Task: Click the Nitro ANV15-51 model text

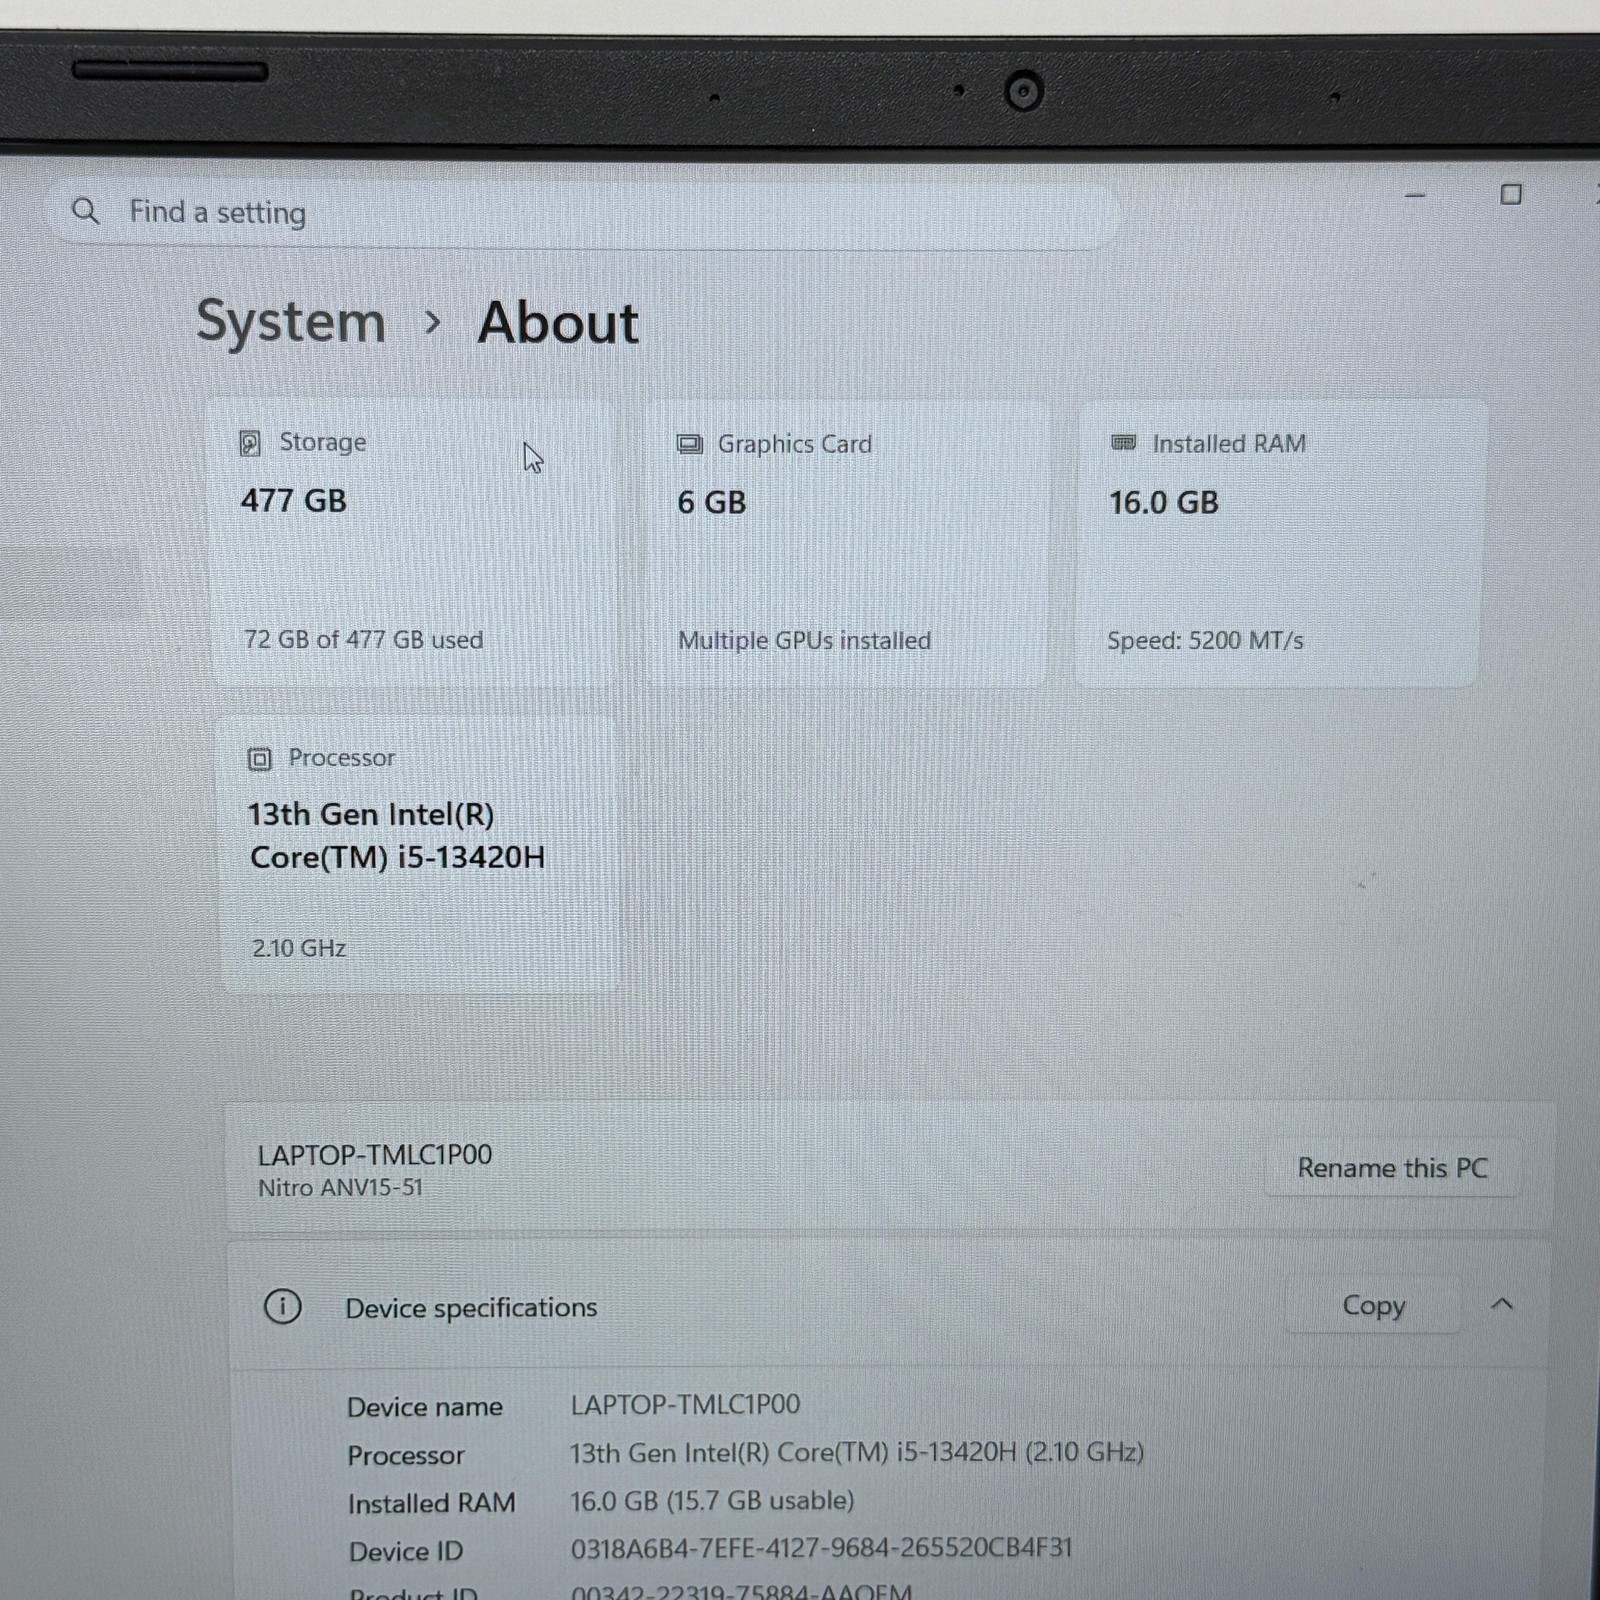Action: tap(340, 1188)
